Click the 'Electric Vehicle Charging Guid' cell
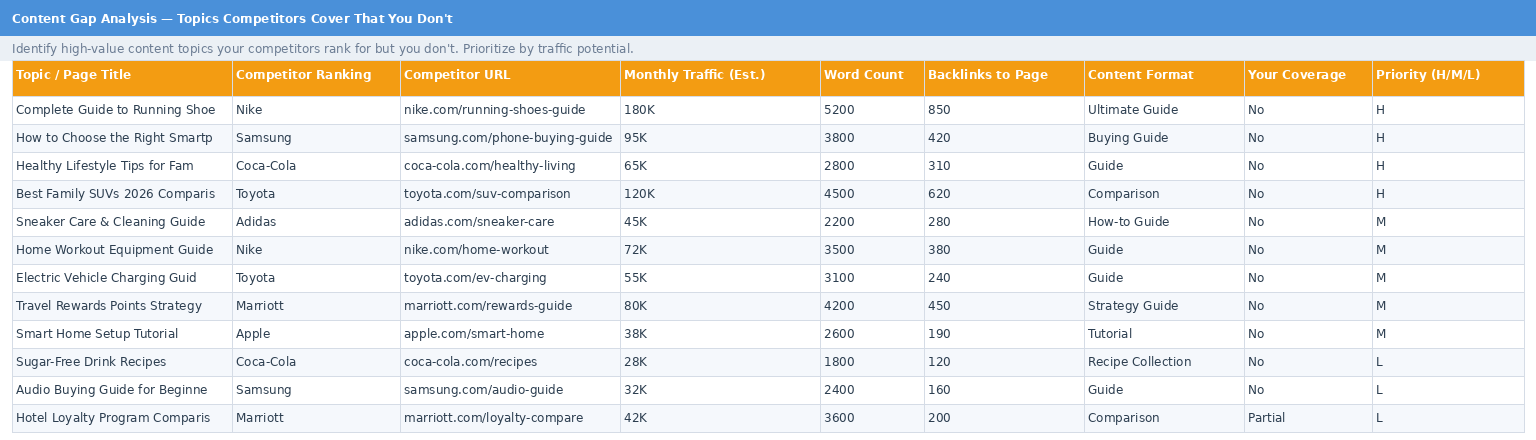1536x440 pixels. (122, 278)
